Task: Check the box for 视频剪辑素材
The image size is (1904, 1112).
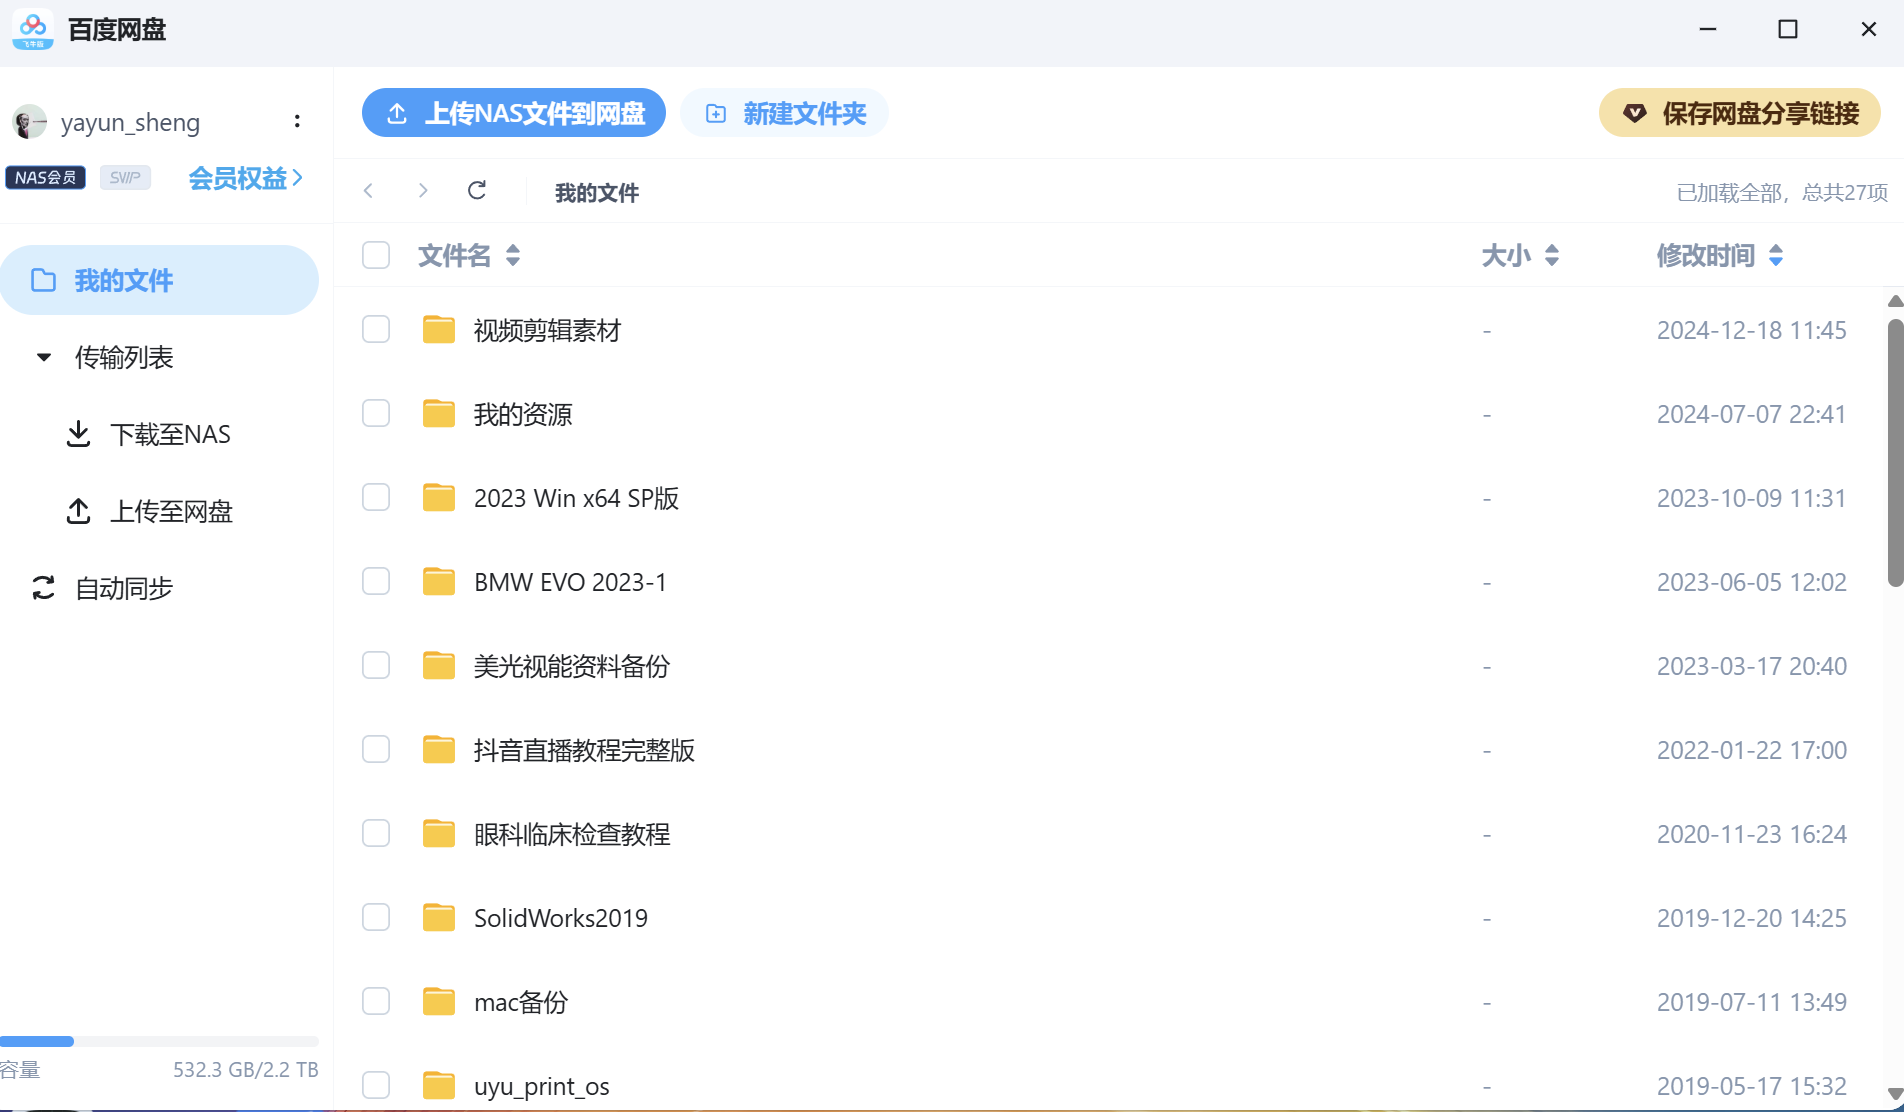Action: [376, 329]
